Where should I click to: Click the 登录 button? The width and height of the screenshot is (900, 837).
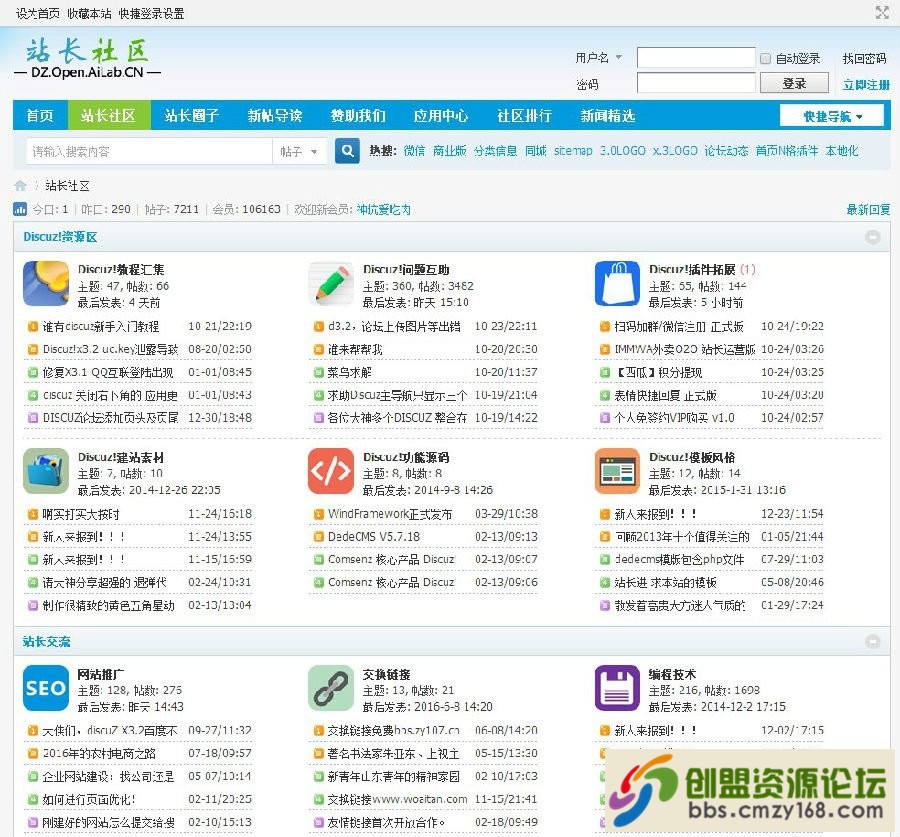794,83
